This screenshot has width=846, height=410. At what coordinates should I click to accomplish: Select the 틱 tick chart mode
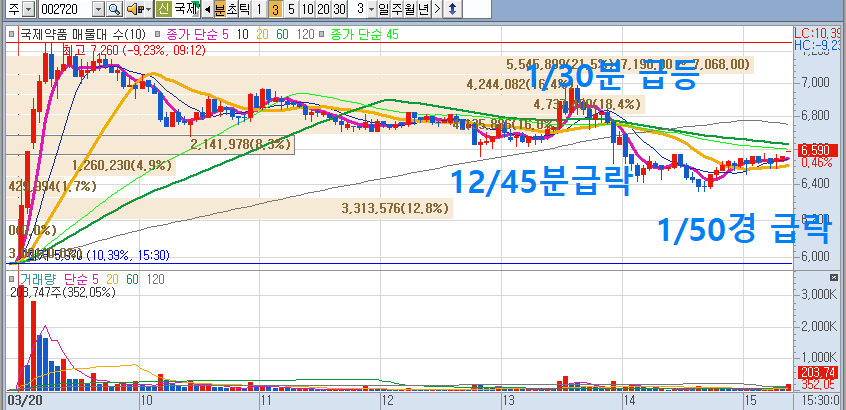pos(244,9)
